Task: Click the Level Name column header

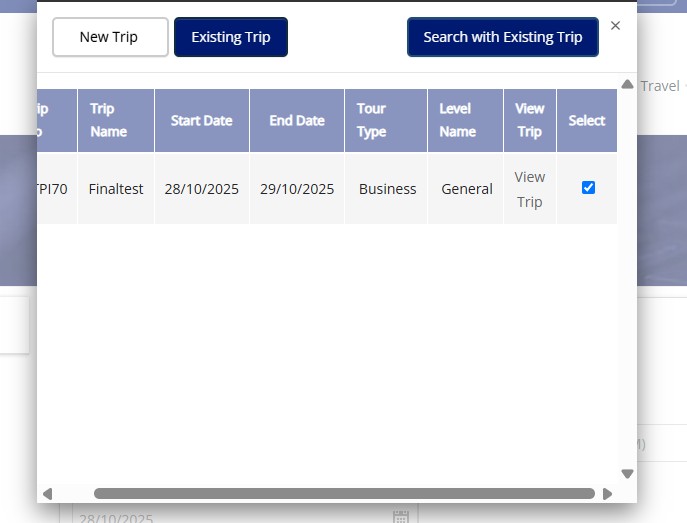Action: tap(465, 120)
